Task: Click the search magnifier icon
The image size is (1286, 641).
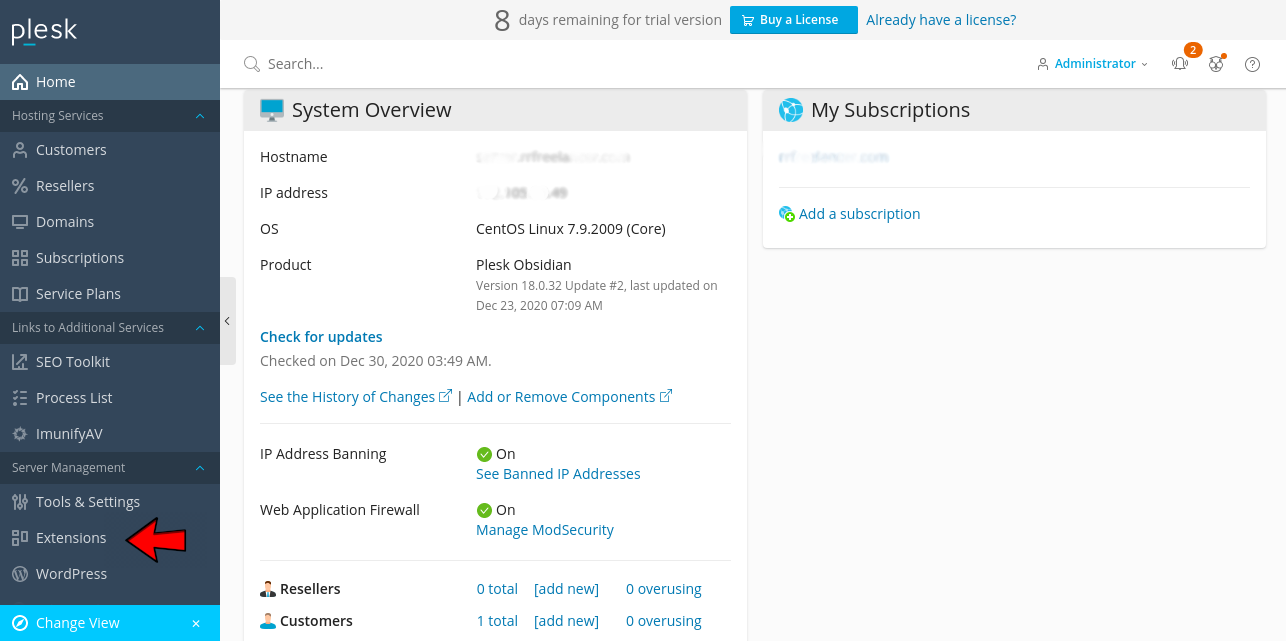Action: click(252, 64)
